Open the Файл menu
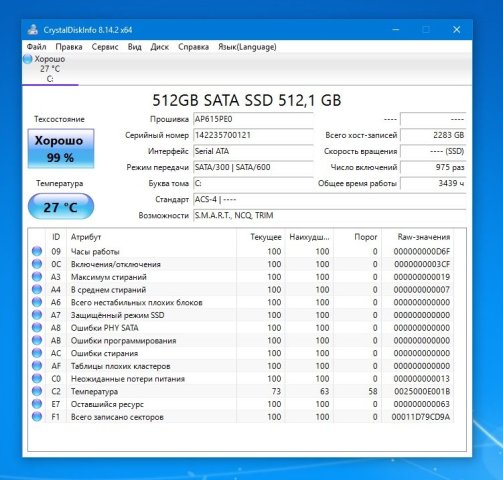Image resolution: width=503 pixels, height=480 pixels. pos(37,47)
